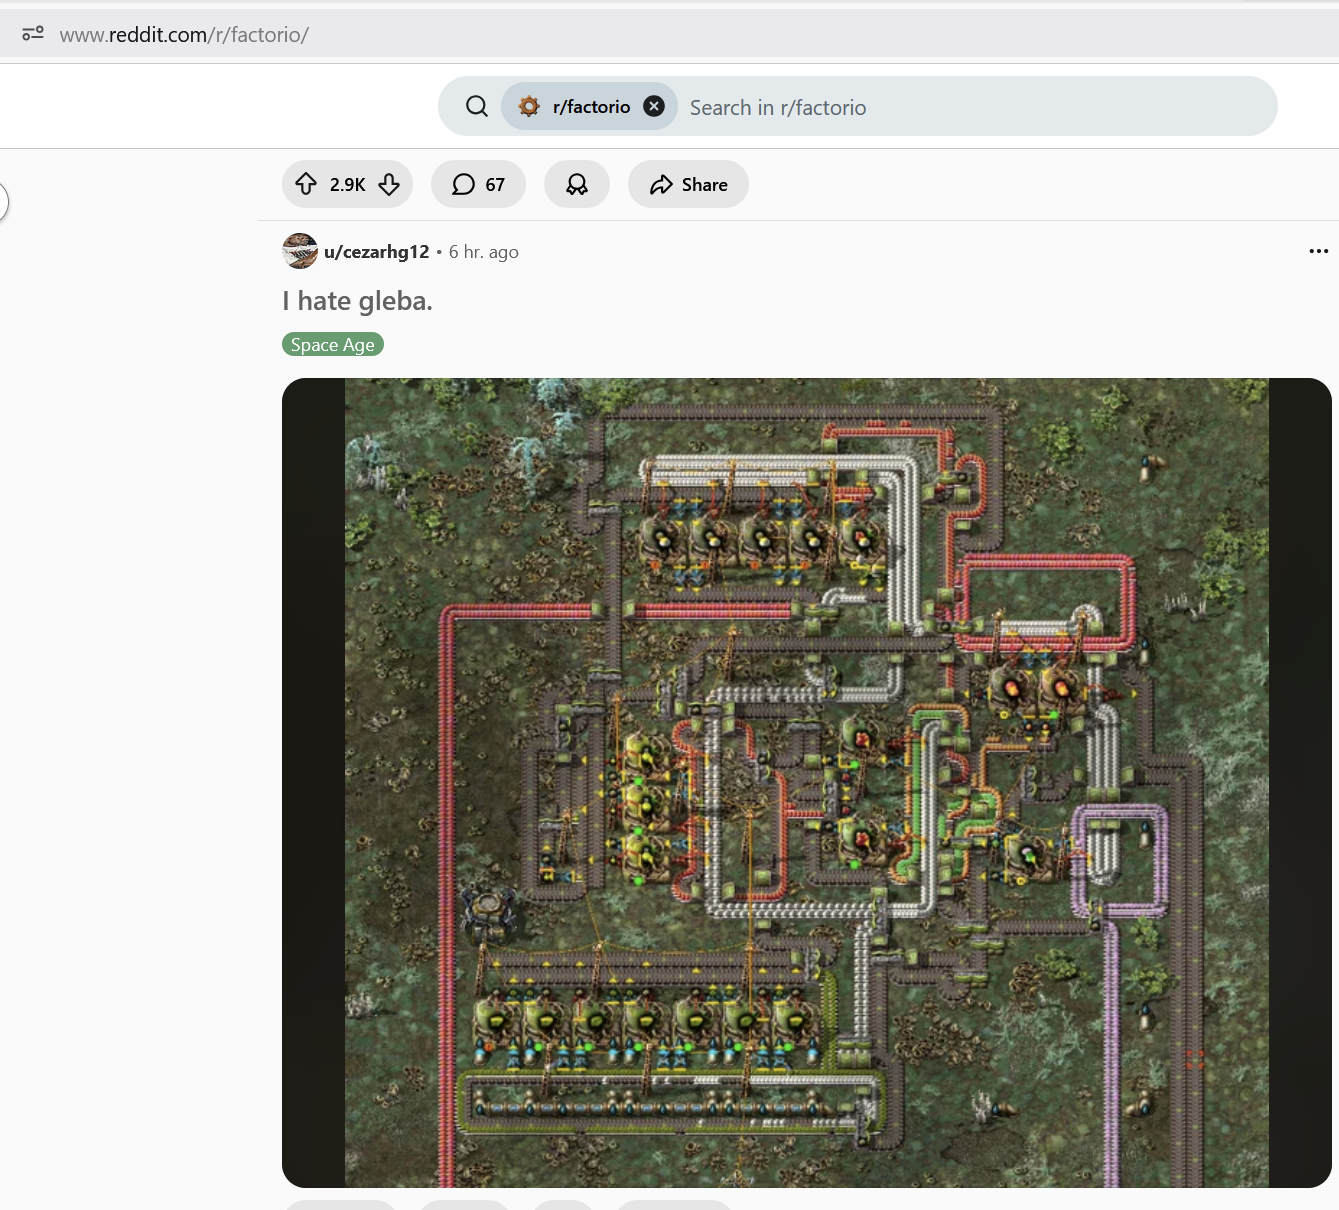Select the Space Age flair tag
Image resolution: width=1339 pixels, height=1210 pixels.
coord(333,344)
